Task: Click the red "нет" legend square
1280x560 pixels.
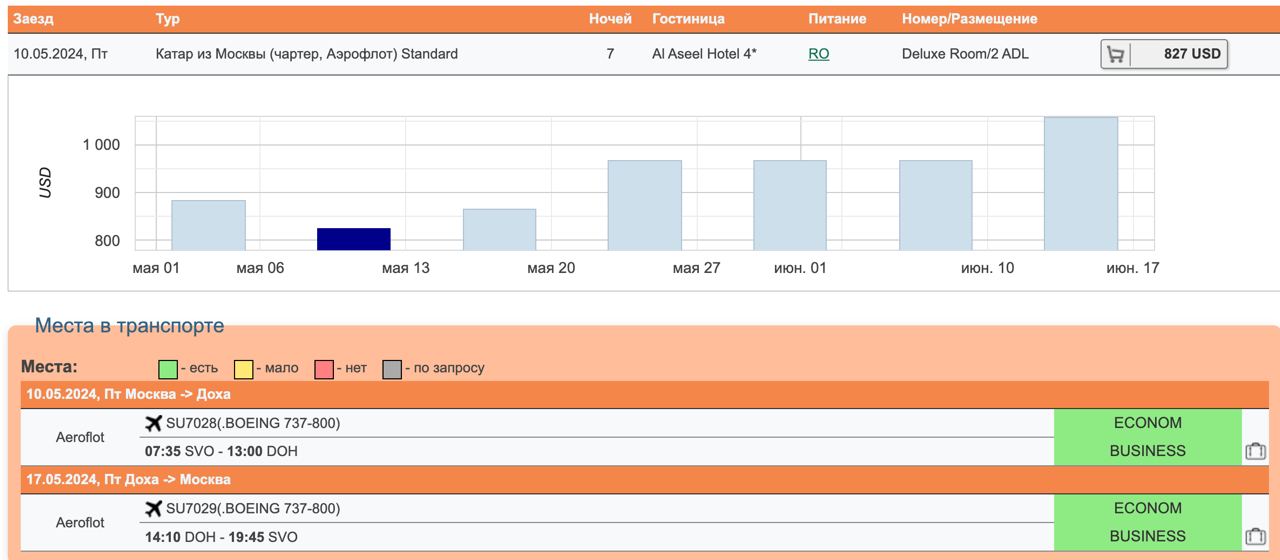Action: pos(324,369)
